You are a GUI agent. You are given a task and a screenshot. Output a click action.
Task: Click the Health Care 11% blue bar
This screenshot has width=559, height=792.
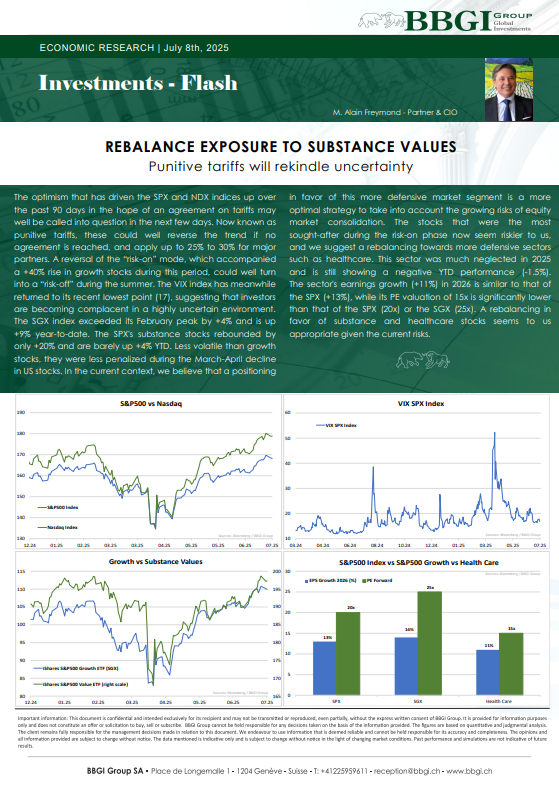click(487, 672)
